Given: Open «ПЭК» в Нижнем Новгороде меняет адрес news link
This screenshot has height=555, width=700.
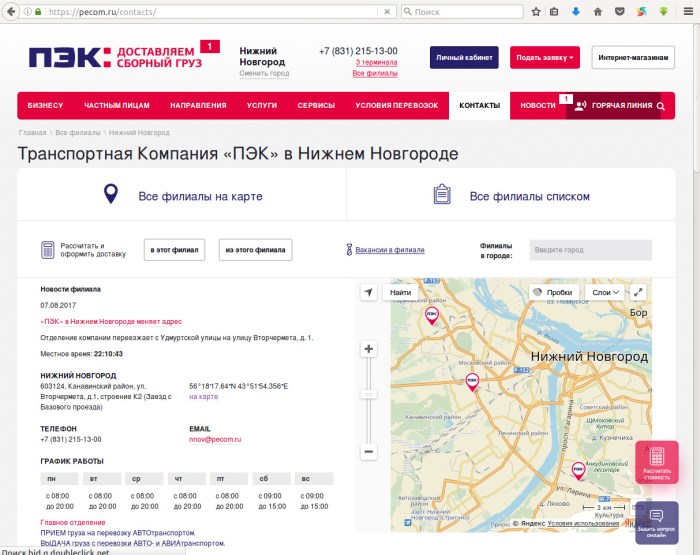Looking at the screenshot, I should coord(111,321).
